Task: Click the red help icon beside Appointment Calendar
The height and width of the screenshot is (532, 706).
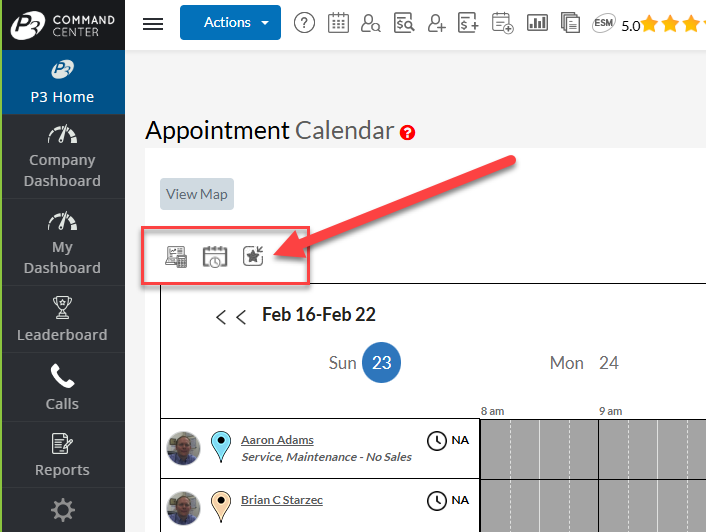Action: coord(407,133)
